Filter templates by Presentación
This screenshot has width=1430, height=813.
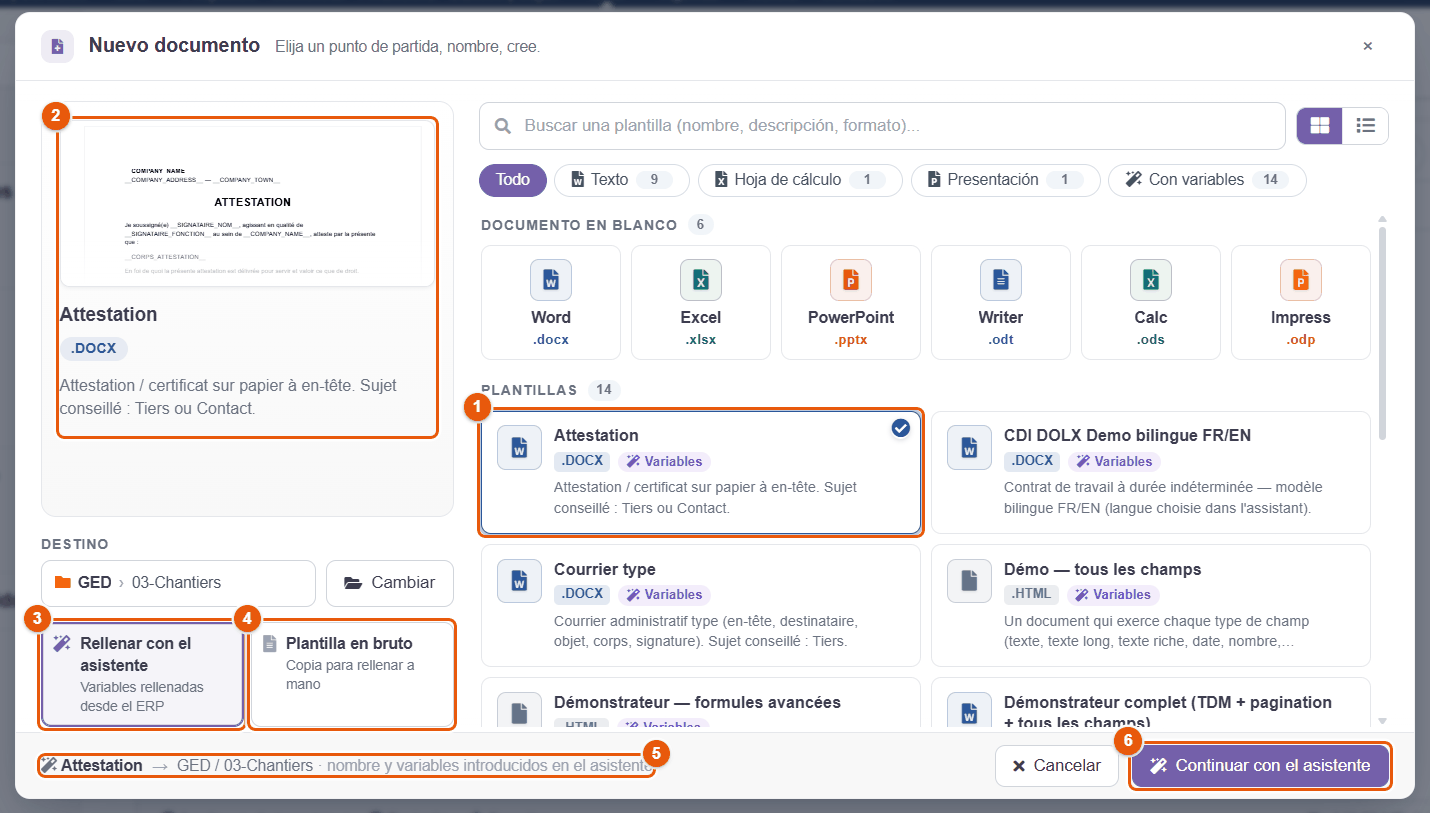(1006, 180)
